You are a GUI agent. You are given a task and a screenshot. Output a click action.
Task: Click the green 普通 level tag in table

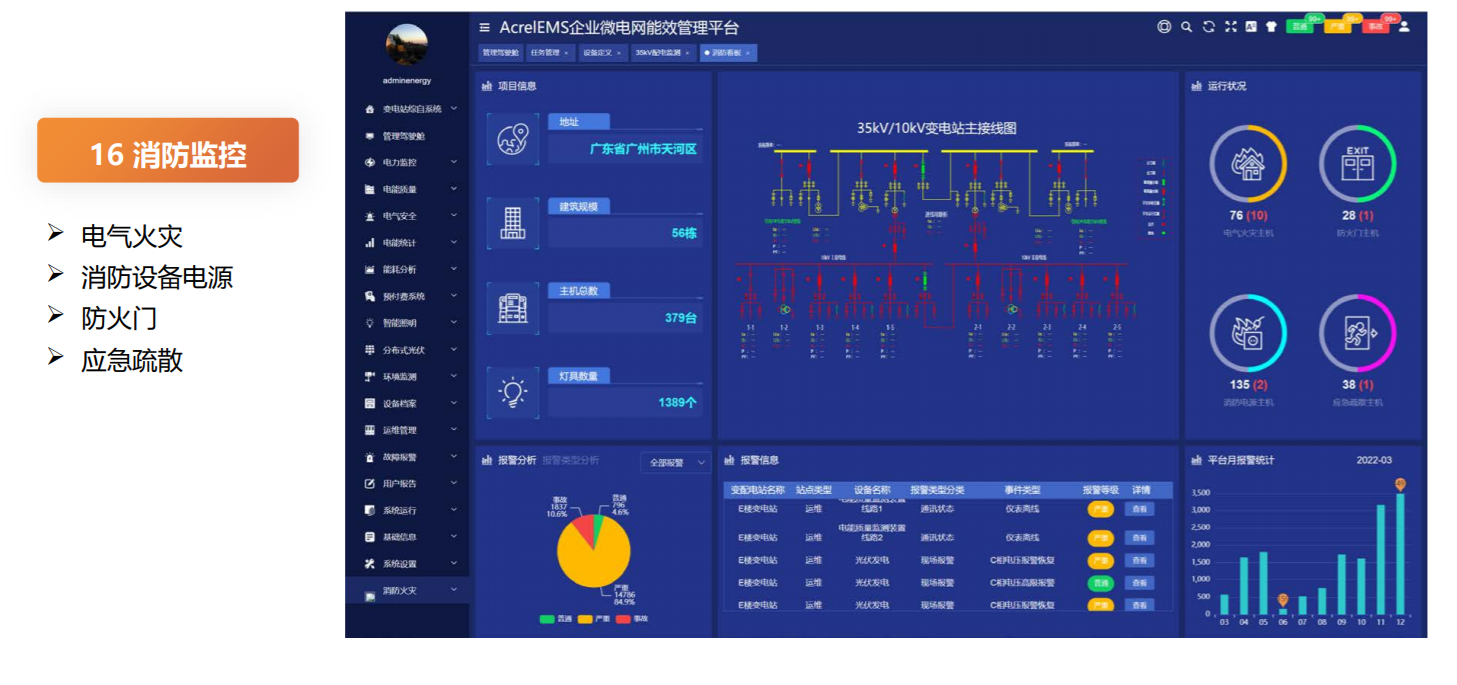(1100, 583)
